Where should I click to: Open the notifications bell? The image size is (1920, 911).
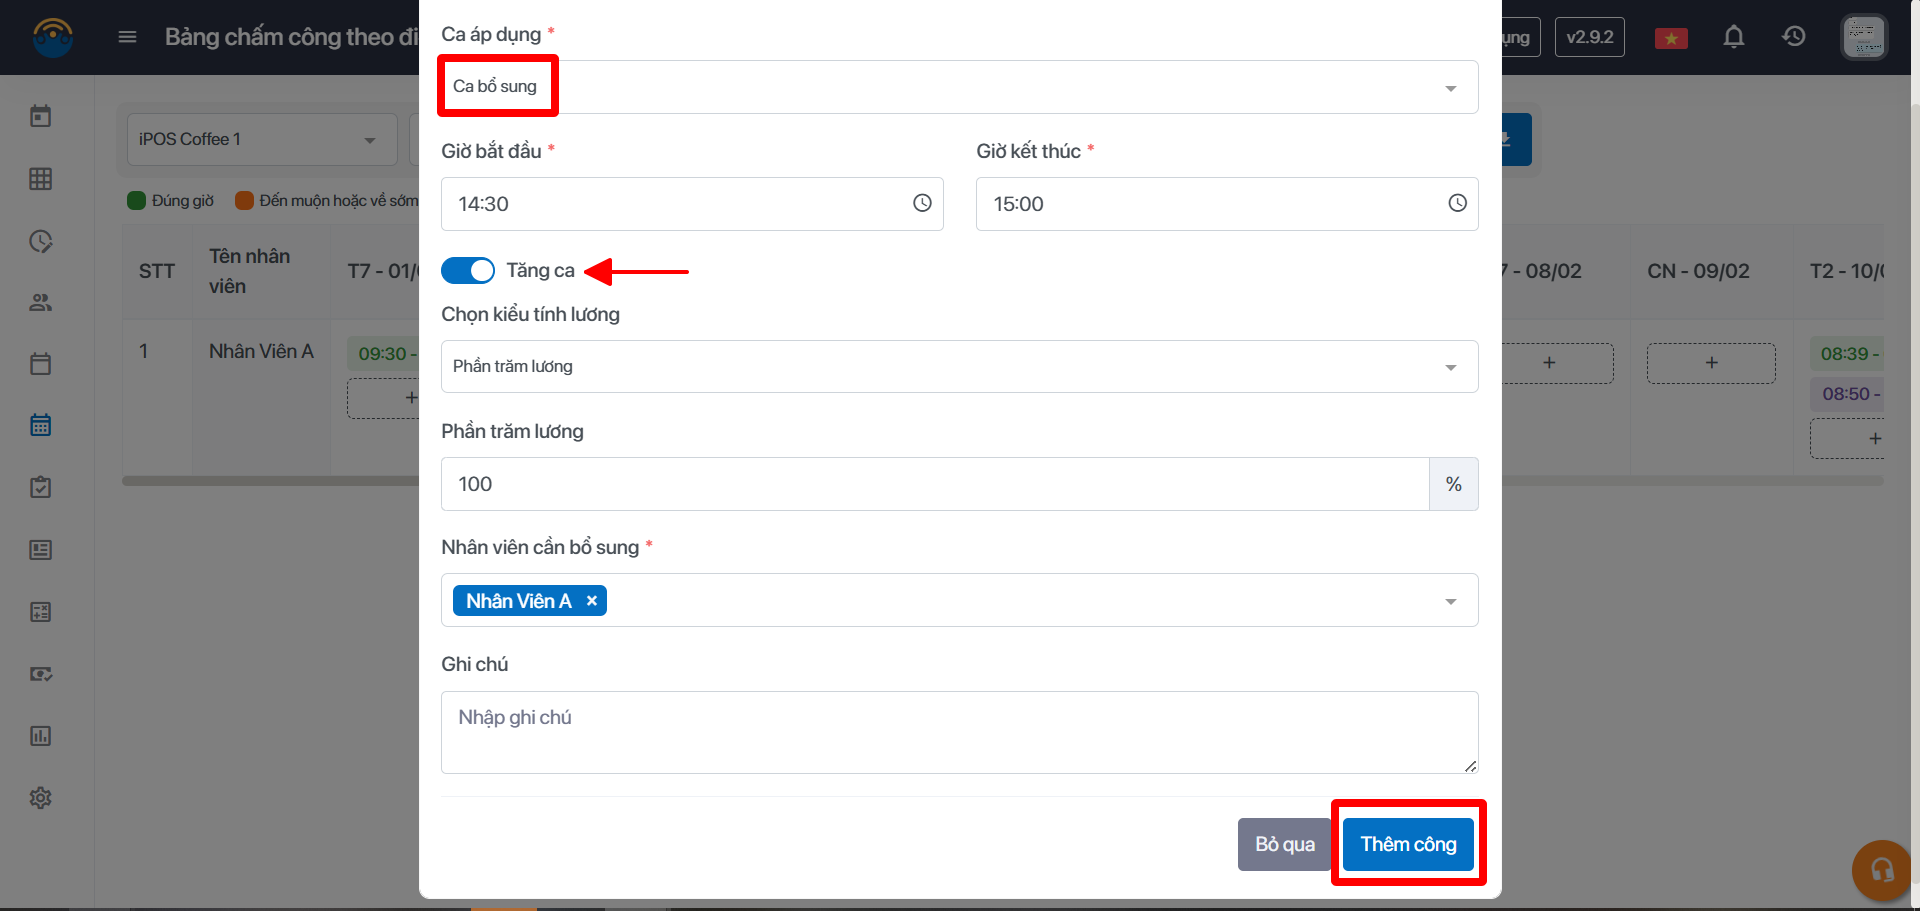tap(1733, 37)
